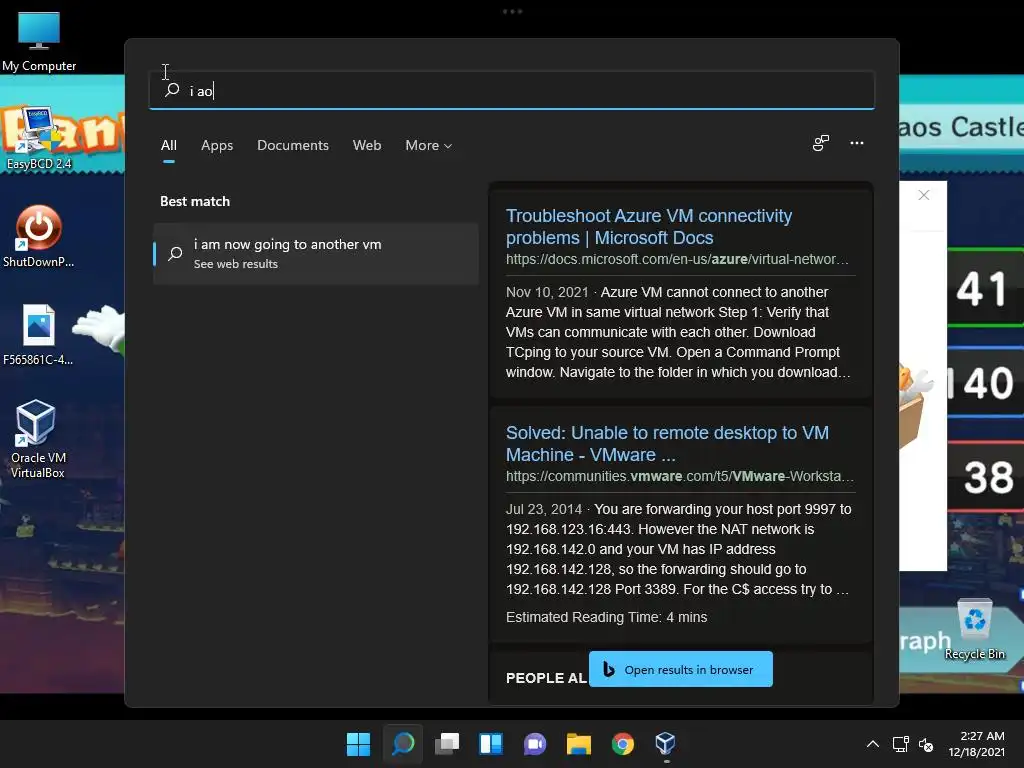Click See web results text

pyautogui.click(x=236, y=264)
